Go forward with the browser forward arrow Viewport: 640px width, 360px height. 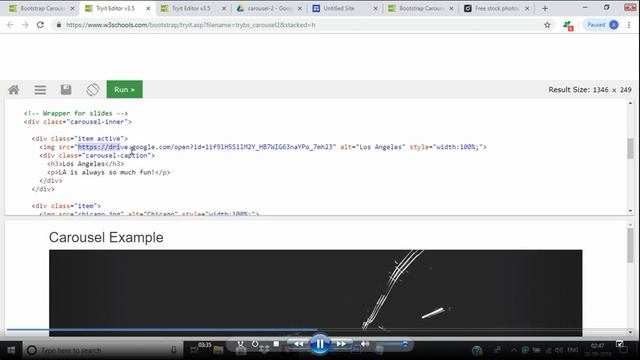(x=25, y=25)
